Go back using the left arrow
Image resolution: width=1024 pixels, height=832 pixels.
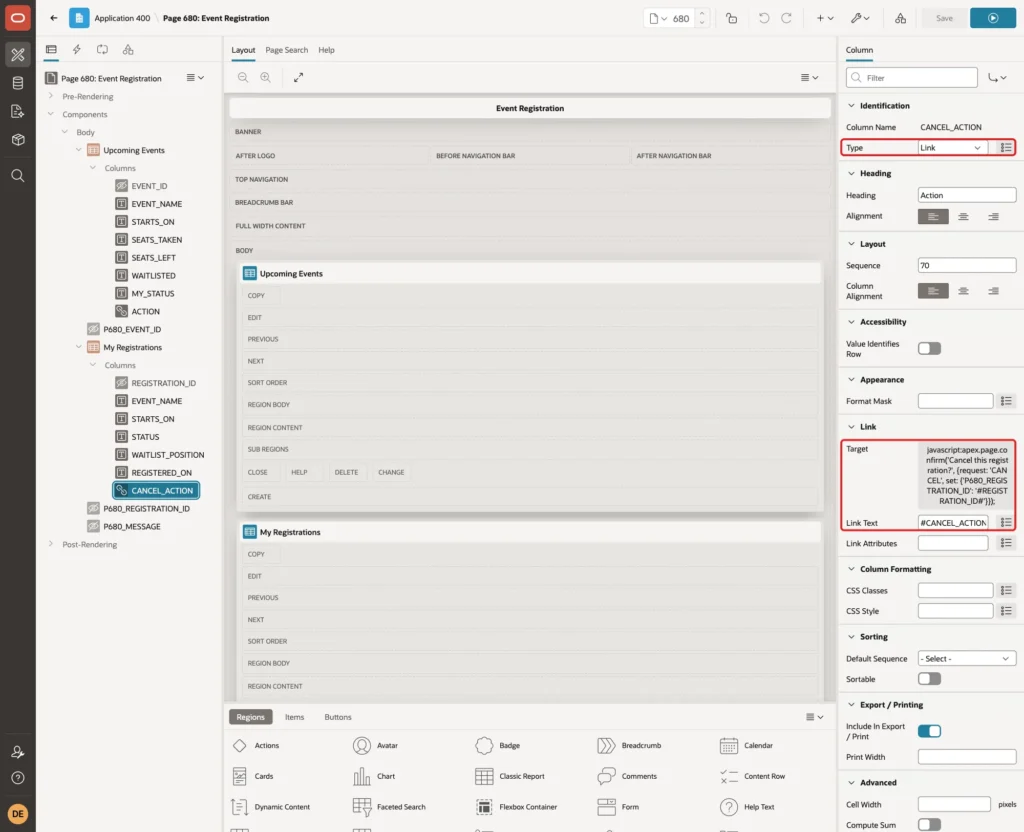point(54,18)
